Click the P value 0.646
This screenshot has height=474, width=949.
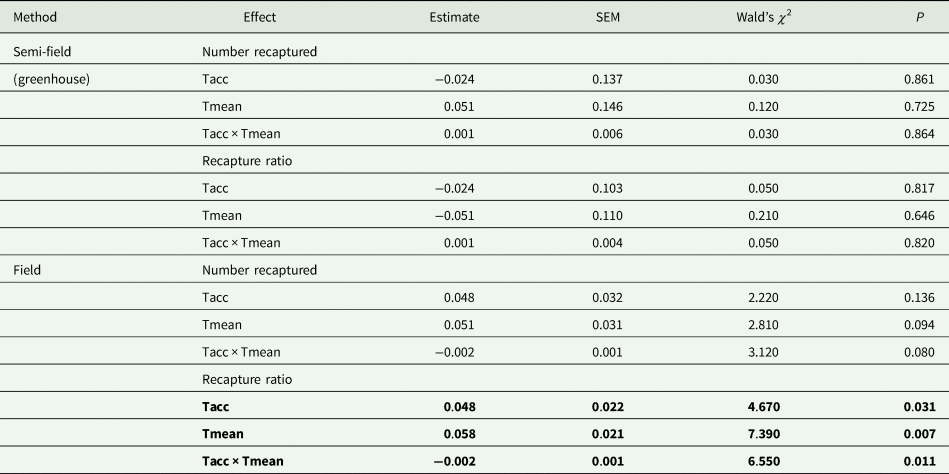920,214
